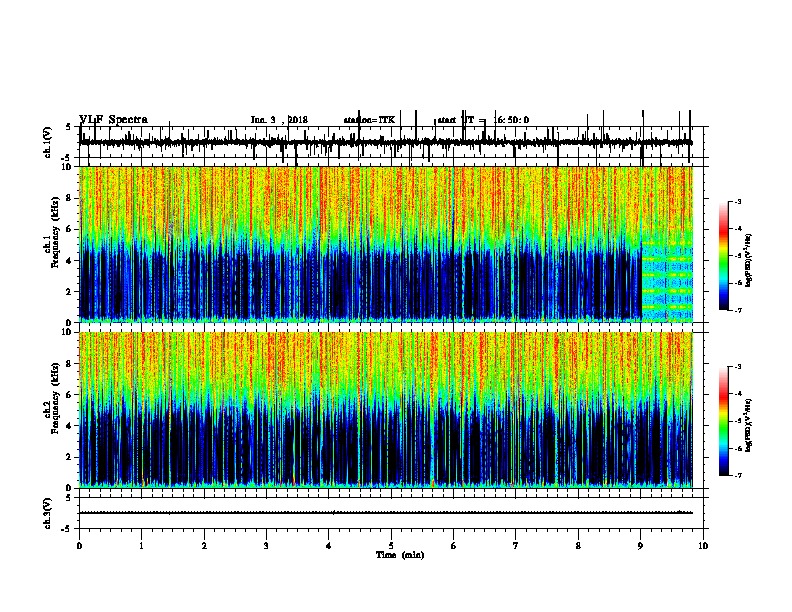This screenshot has height=612, width=792.
Task: Click the time axis tick label 7
Action: click(x=516, y=546)
